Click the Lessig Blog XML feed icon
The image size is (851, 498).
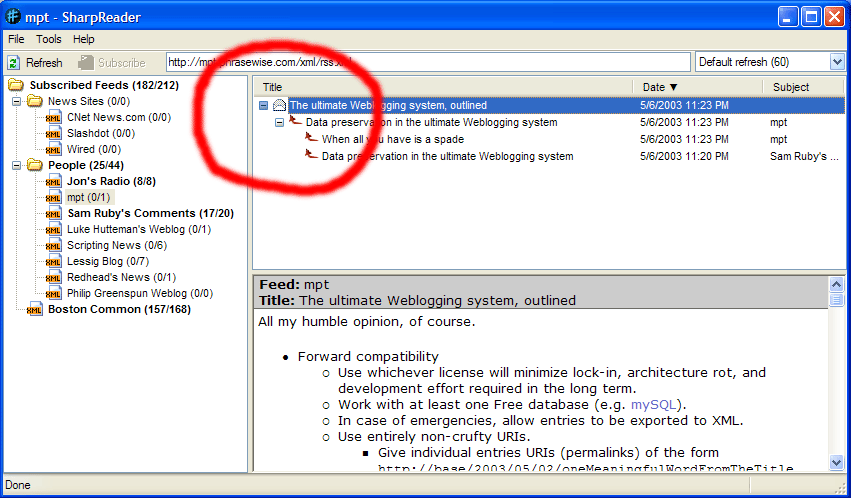click(x=53, y=261)
